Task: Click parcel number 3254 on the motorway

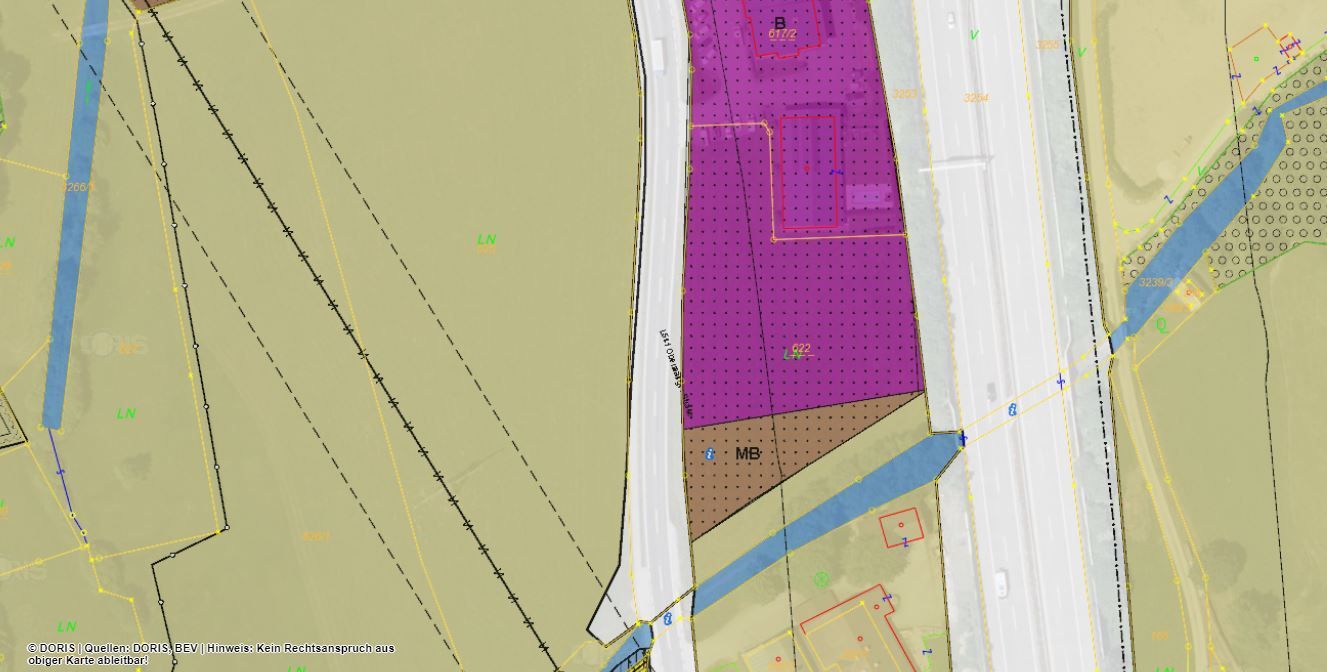Action: [976, 98]
